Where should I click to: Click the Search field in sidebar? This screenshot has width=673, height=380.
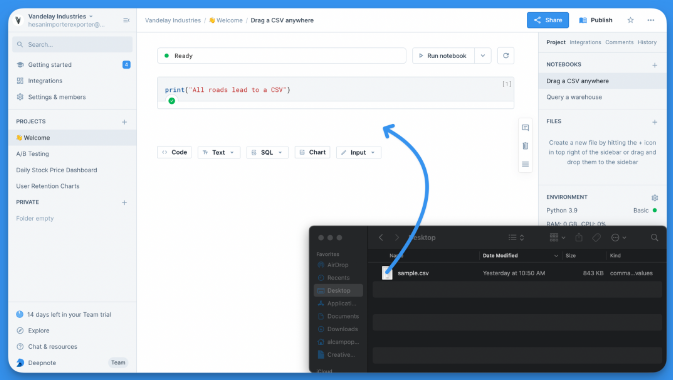pos(73,44)
